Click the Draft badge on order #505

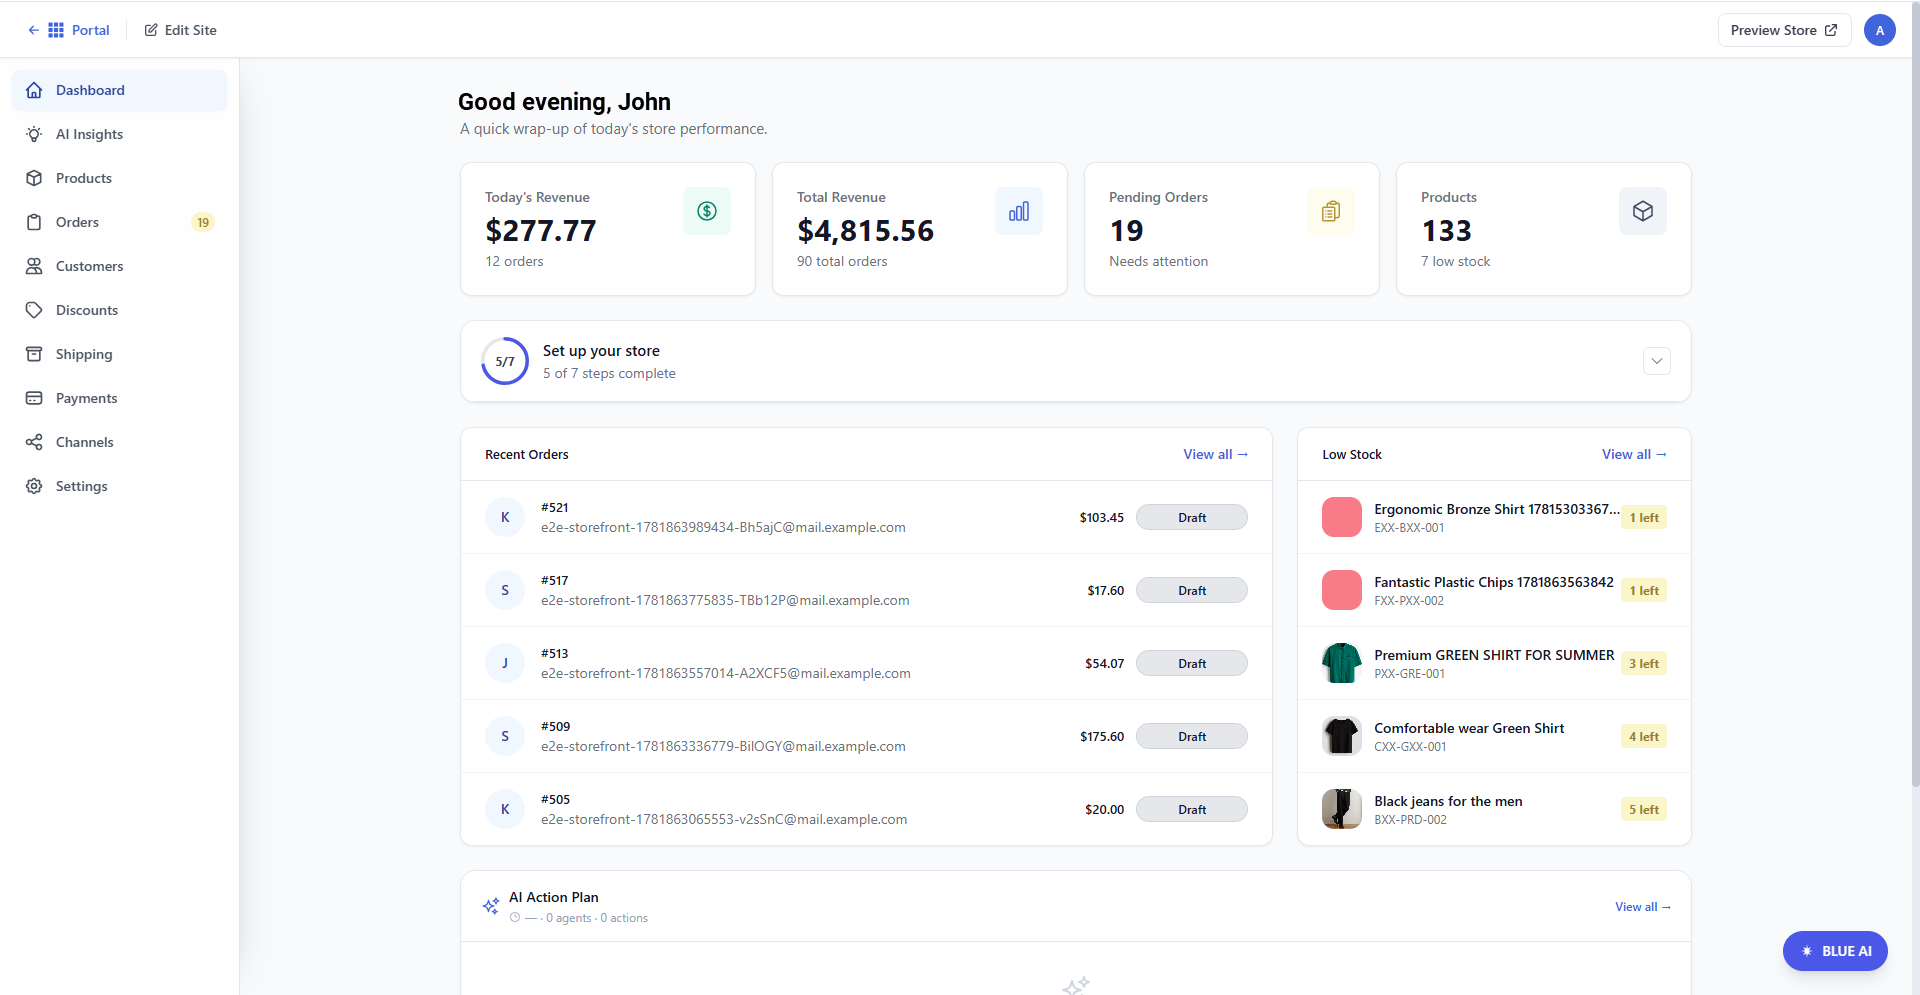click(1192, 809)
